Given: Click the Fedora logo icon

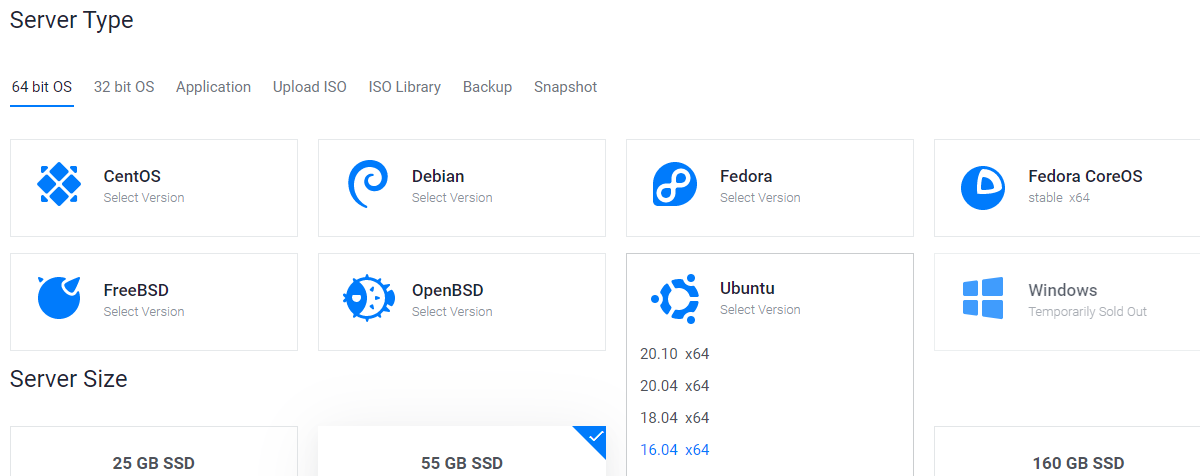Looking at the screenshot, I should [x=675, y=185].
